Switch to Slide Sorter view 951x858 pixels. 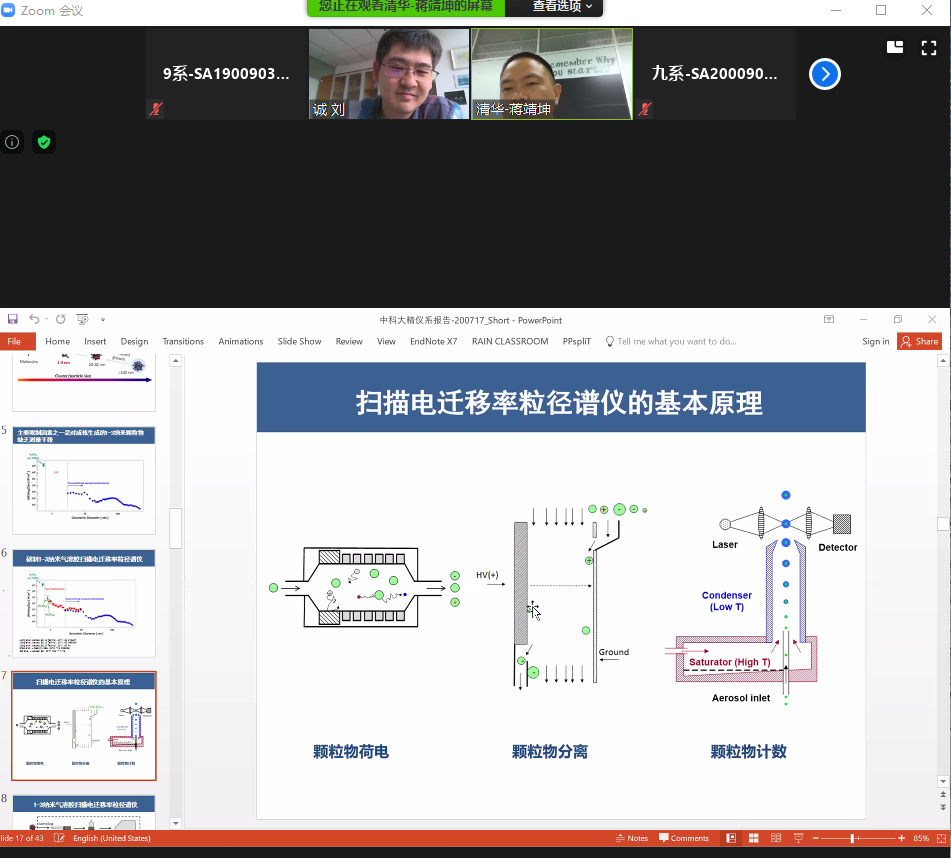click(753, 838)
